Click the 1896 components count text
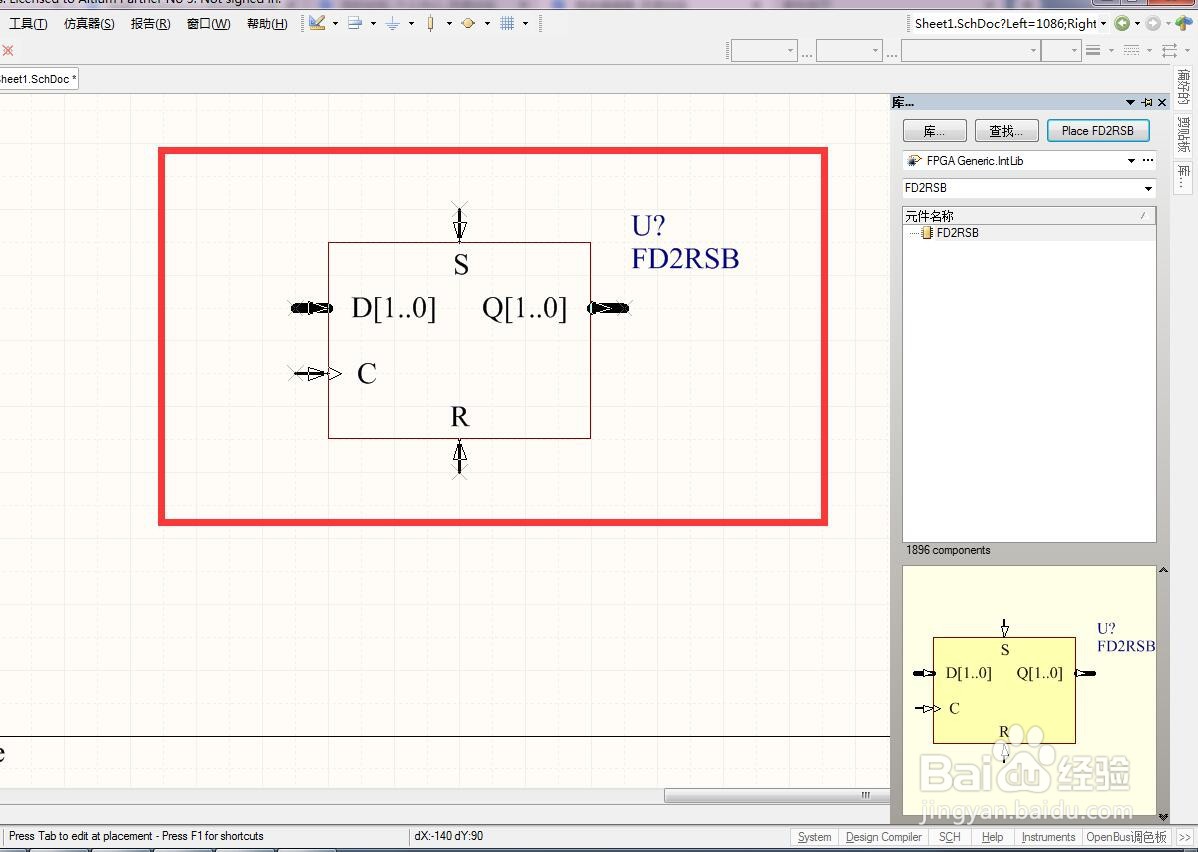1198x852 pixels. pyautogui.click(x=948, y=550)
